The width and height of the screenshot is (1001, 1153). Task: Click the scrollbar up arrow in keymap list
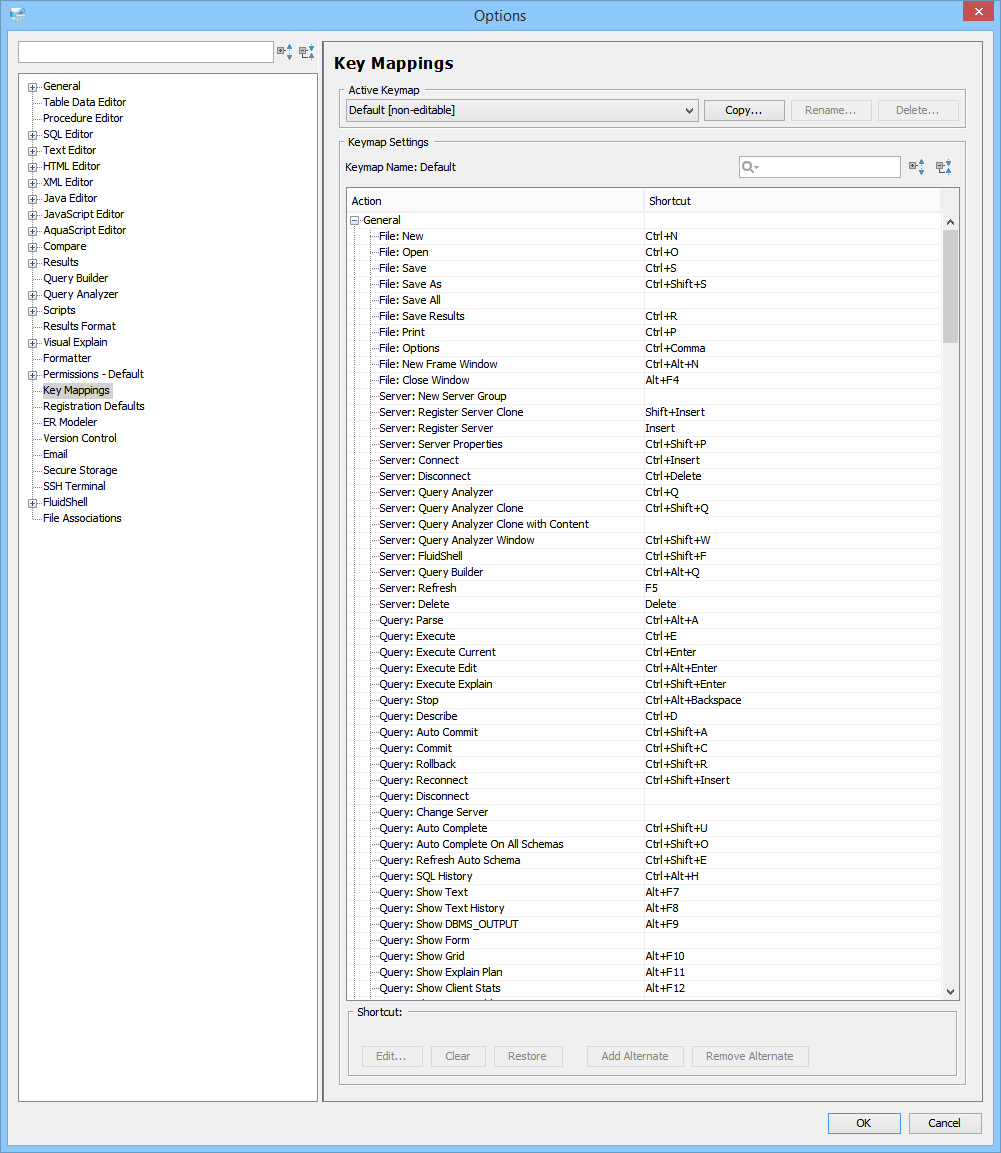tap(950, 222)
